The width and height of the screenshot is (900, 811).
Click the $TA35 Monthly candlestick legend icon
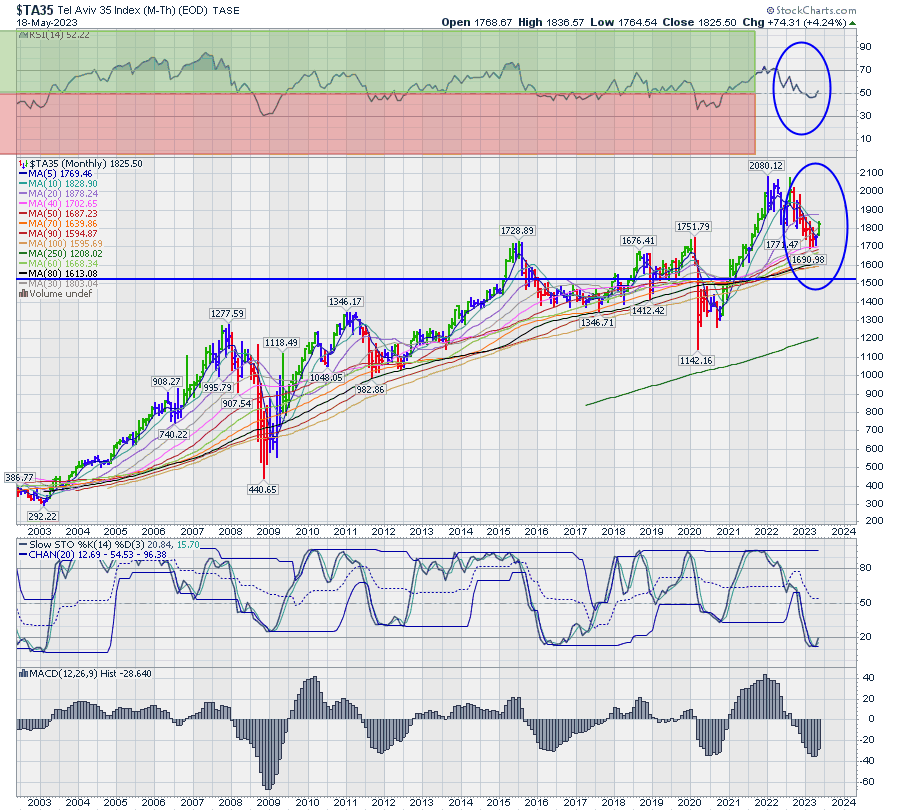(23, 163)
